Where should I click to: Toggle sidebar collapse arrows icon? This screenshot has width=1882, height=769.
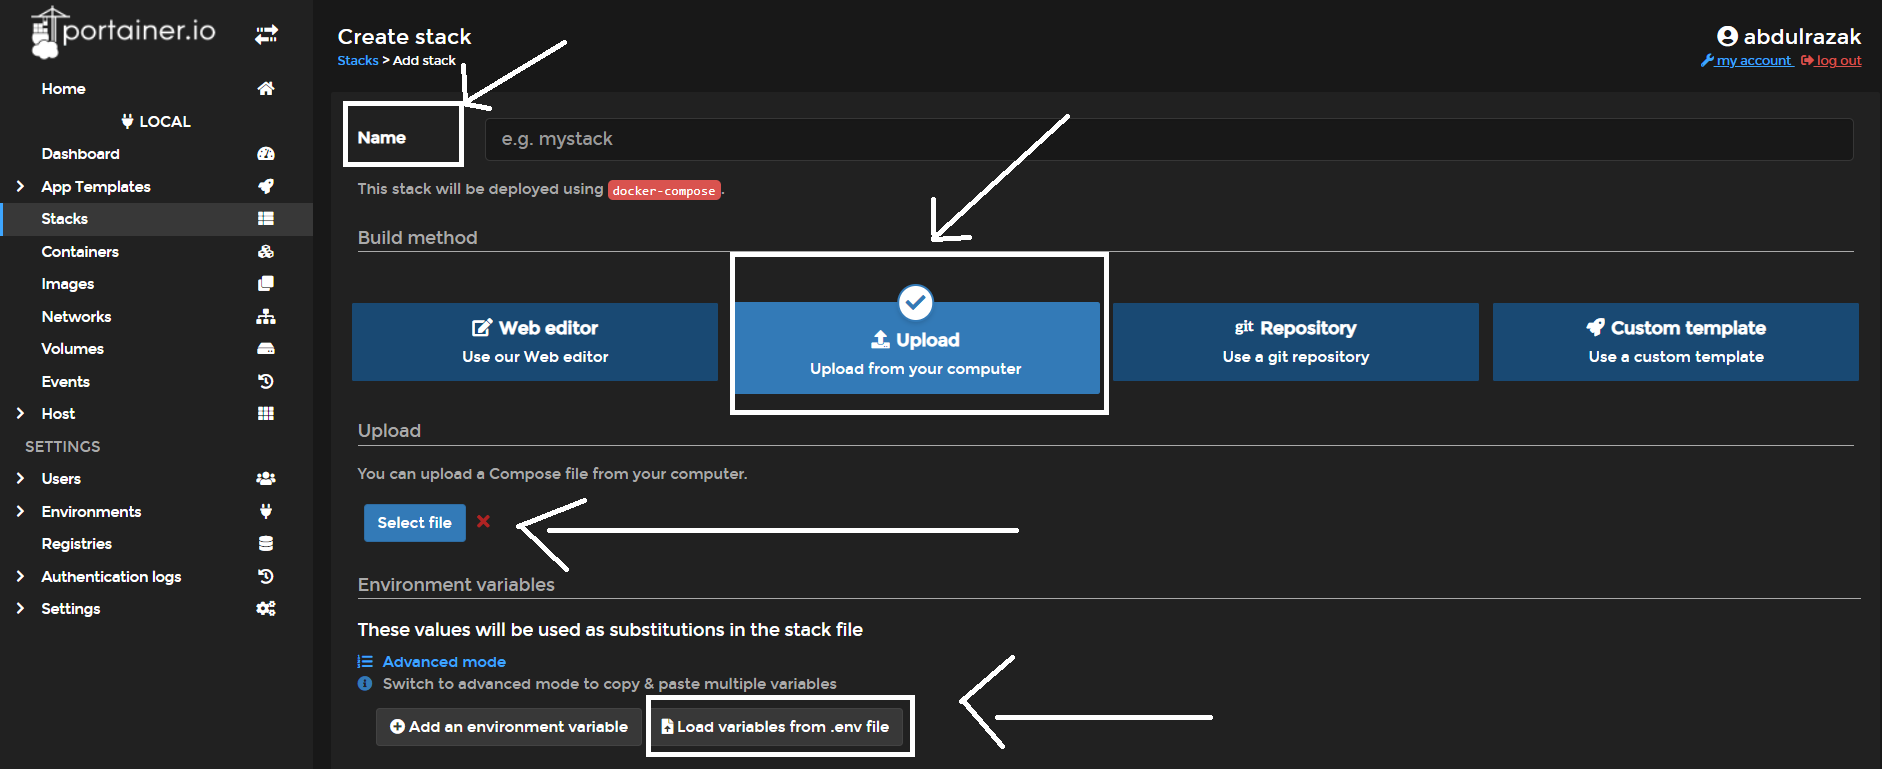(266, 35)
